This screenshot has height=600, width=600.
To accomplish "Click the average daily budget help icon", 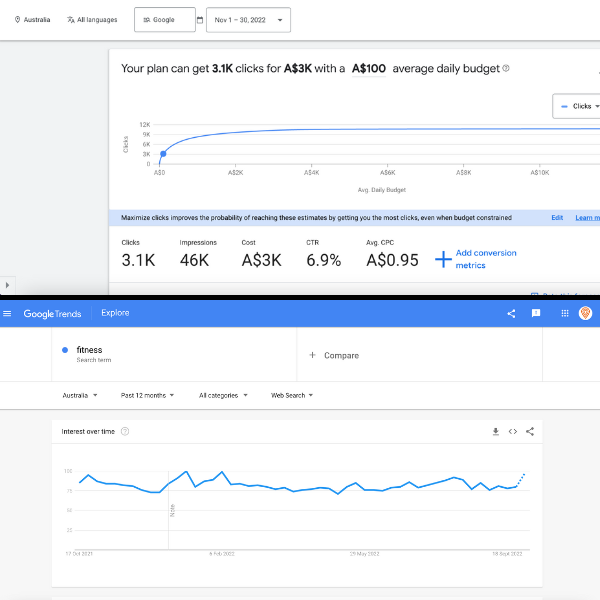I will [x=506, y=69].
